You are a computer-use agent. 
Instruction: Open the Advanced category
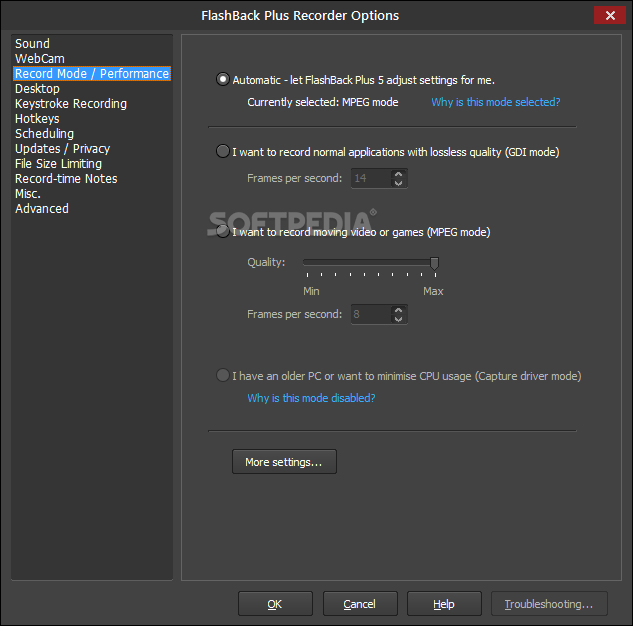point(42,209)
